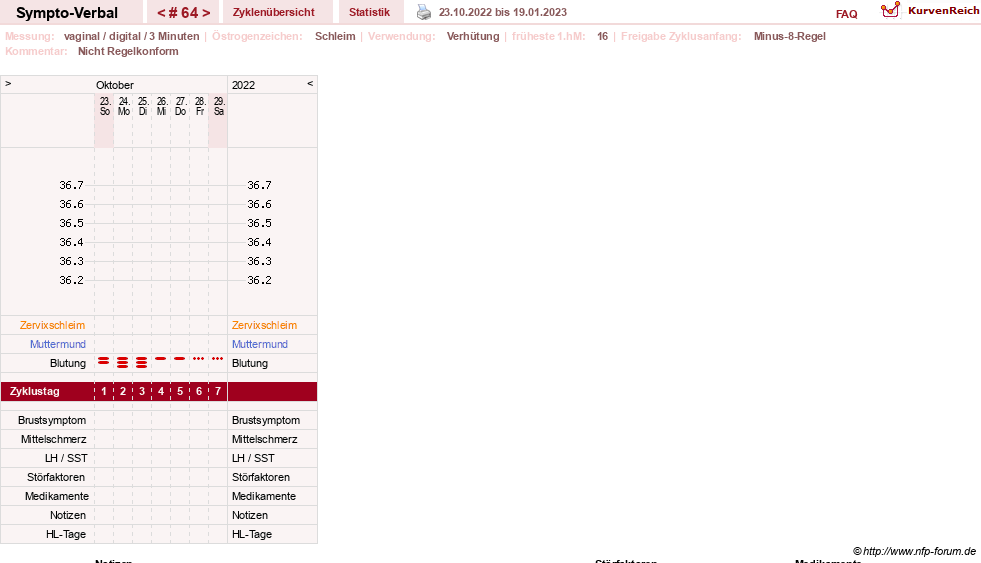Click the left Zervixschleim label
This screenshot has width=981, height=563.
53,325
